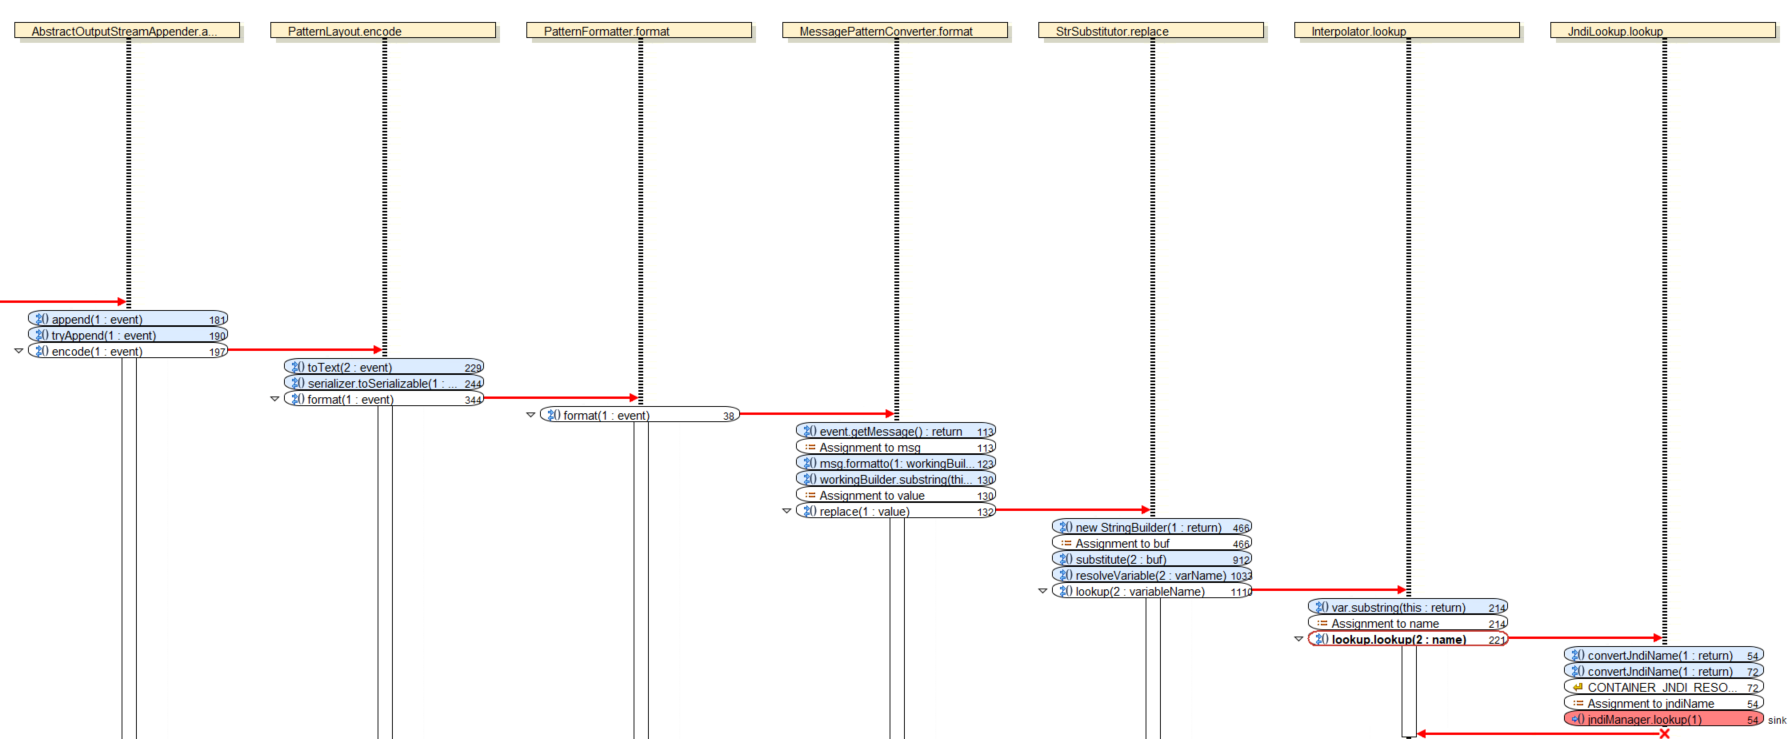Click line number 190 on tryAppend node
The image size is (1791, 739).
217,336
